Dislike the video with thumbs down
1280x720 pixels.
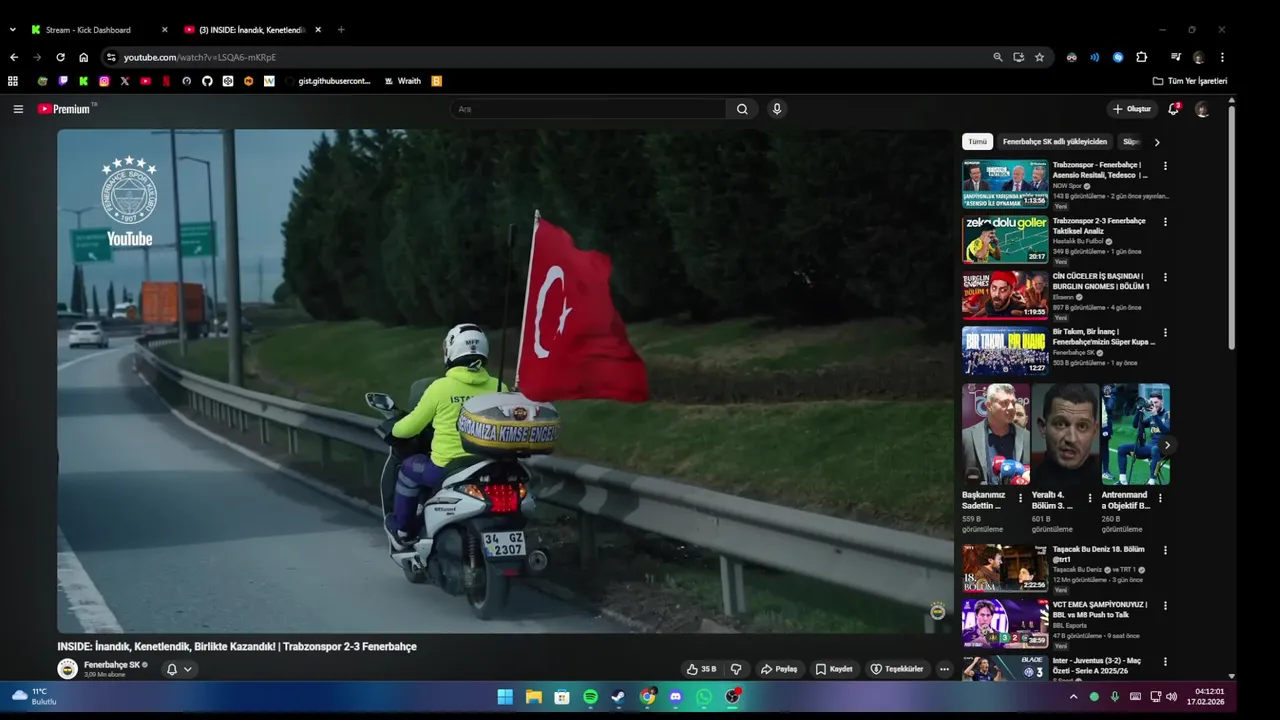click(736, 669)
